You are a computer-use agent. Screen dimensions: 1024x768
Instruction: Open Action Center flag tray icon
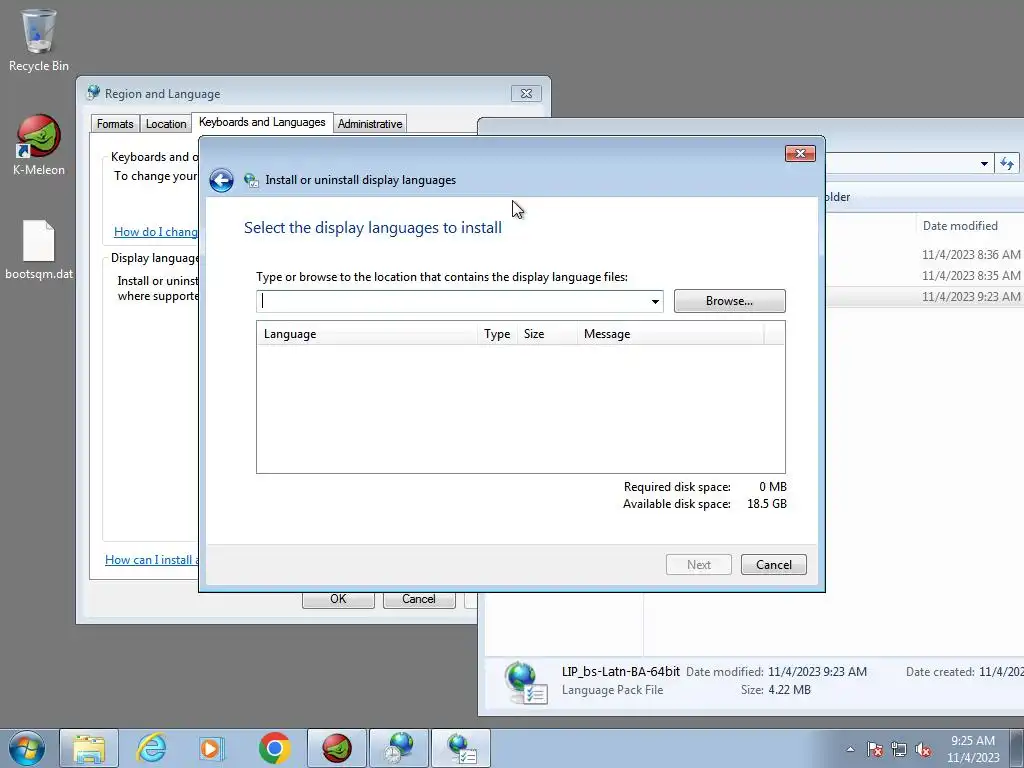coord(875,749)
